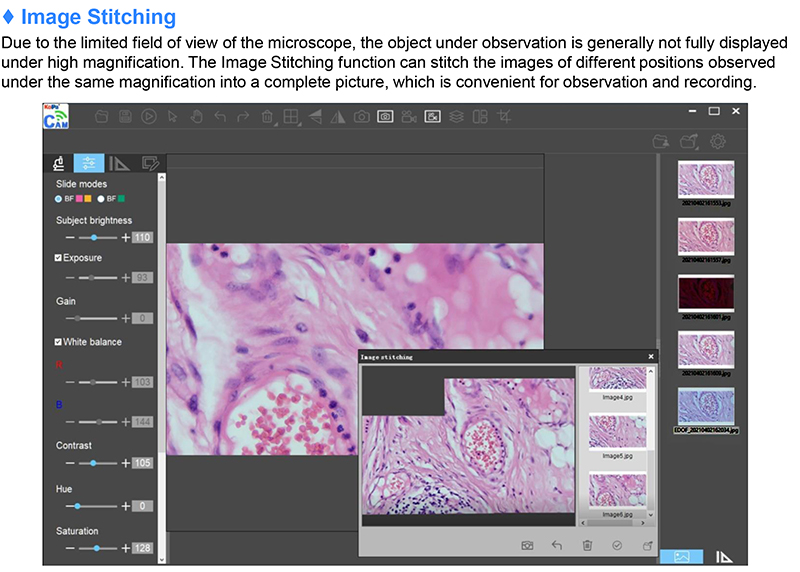The width and height of the screenshot is (800, 572).
Task: Click the play button in the top toolbar
Action: (x=149, y=117)
